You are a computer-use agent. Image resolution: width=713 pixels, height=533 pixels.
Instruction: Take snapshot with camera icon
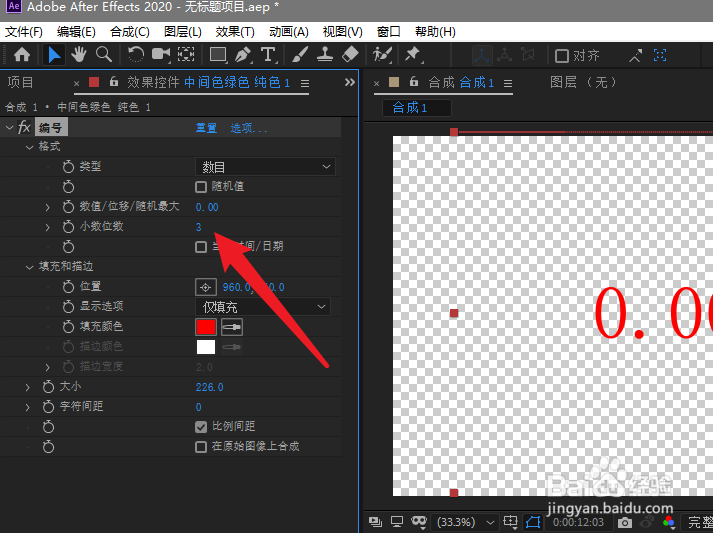point(625,522)
